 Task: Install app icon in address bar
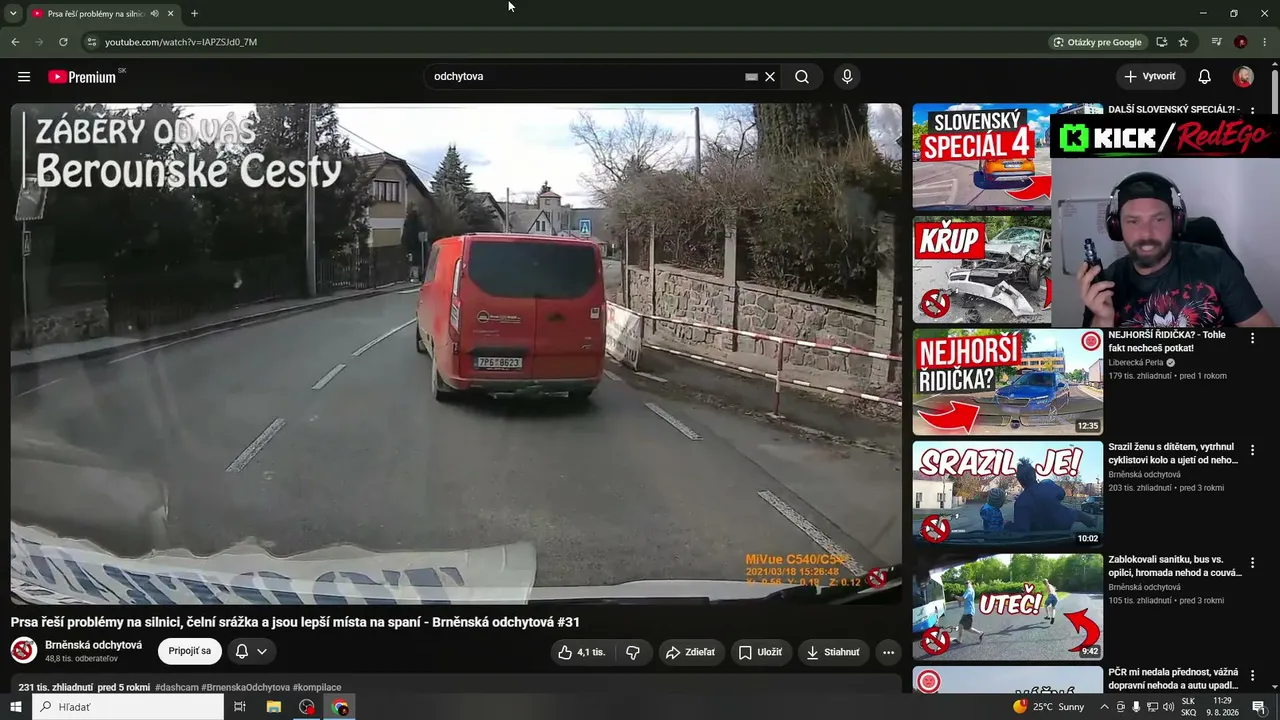pyautogui.click(x=1161, y=42)
